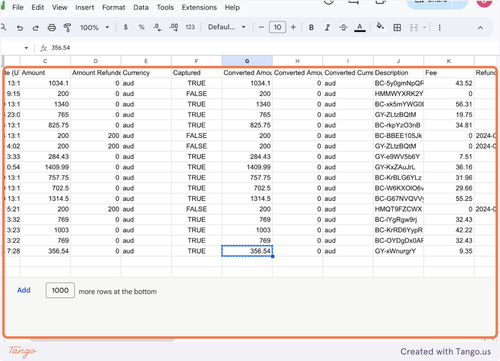Select column K header
Image resolution: width=500 pixels, height=361 pixels.
tap(449, 61)
